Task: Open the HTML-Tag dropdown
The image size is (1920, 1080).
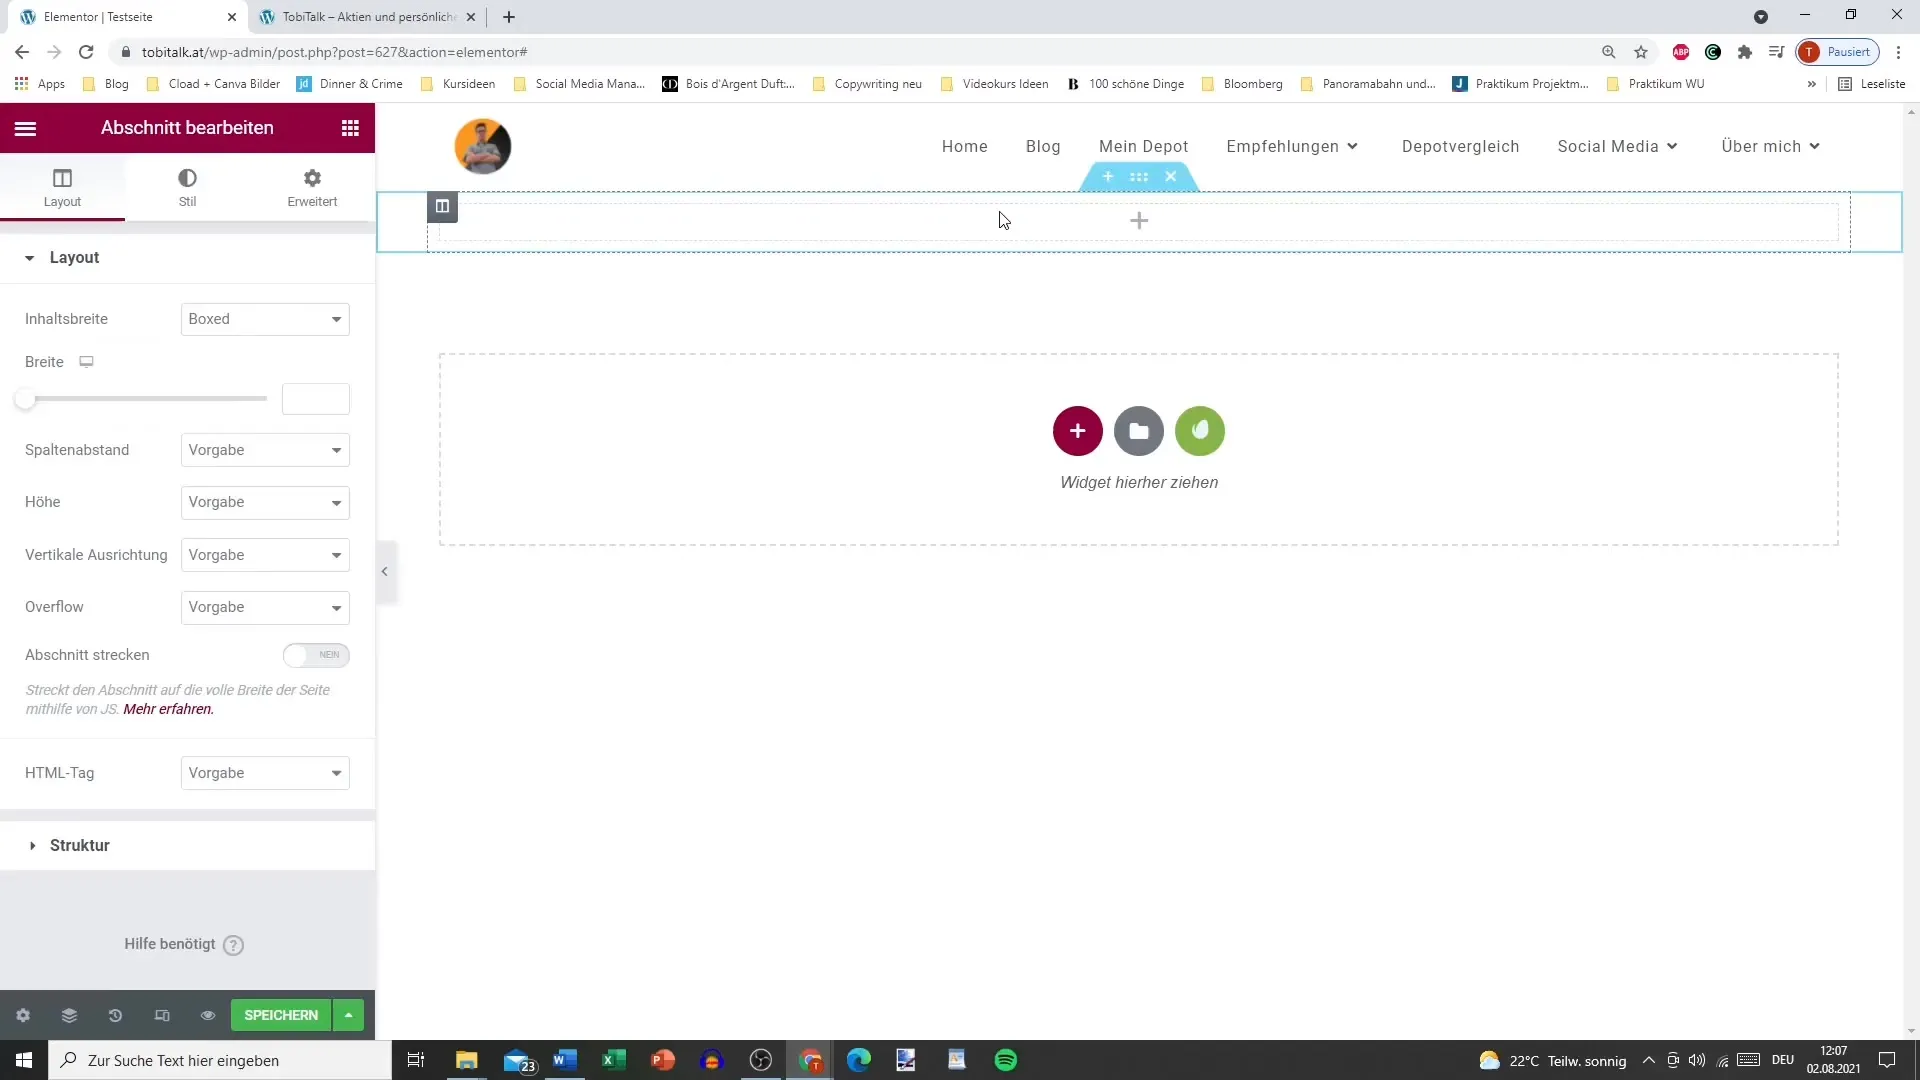Action: click(x=265, y=773)
